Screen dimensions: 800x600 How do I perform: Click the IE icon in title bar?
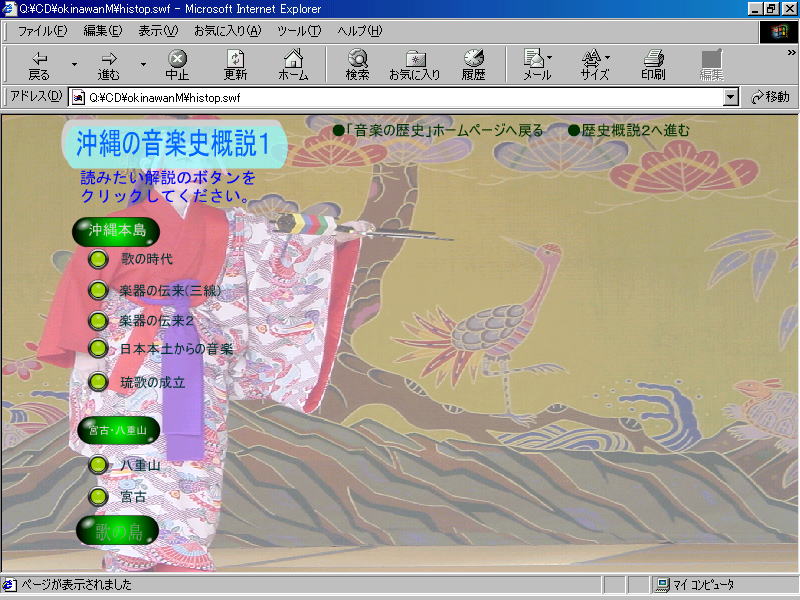[x=9, y=9]
